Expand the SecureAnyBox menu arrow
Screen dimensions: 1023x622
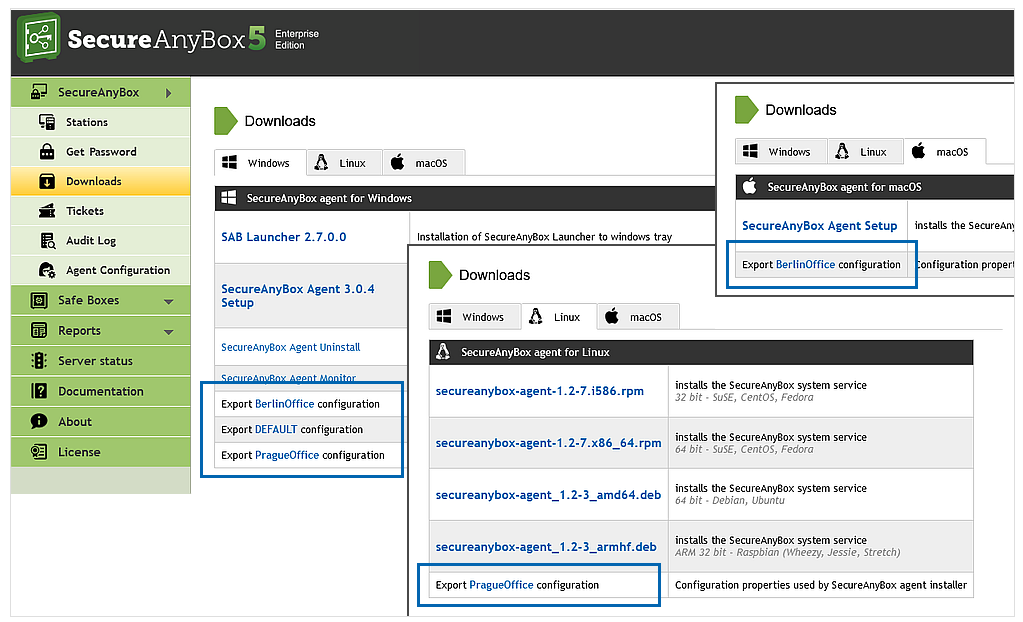[x=168, y=93]
